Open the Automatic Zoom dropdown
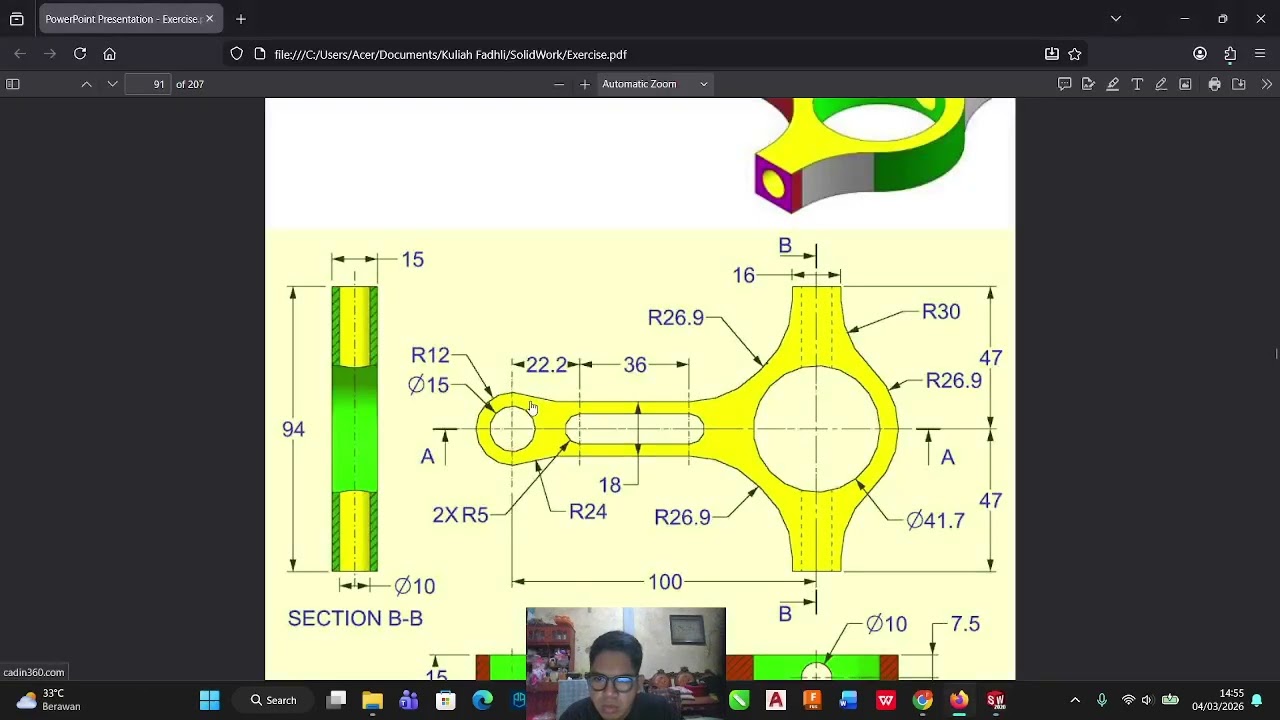 (x=655, y=84)
